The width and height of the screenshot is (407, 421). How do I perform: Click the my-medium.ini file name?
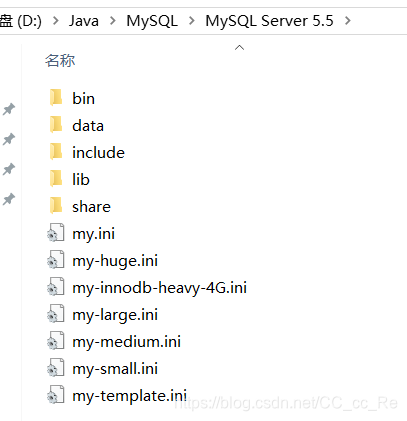pyautogui.click(x=127, y=342)
